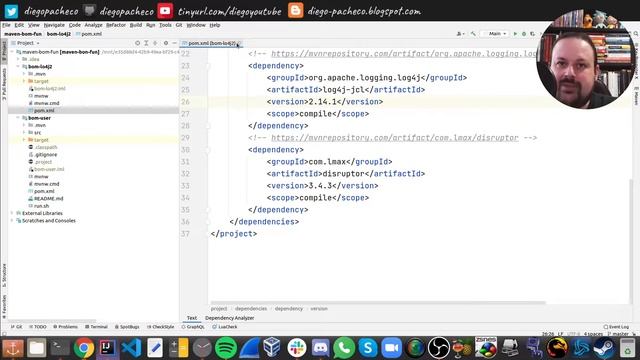This screenshot has width=640, height=360.
Task: Collapse the bom-user module
Action: pyautogui.click(x=18, y=118)
